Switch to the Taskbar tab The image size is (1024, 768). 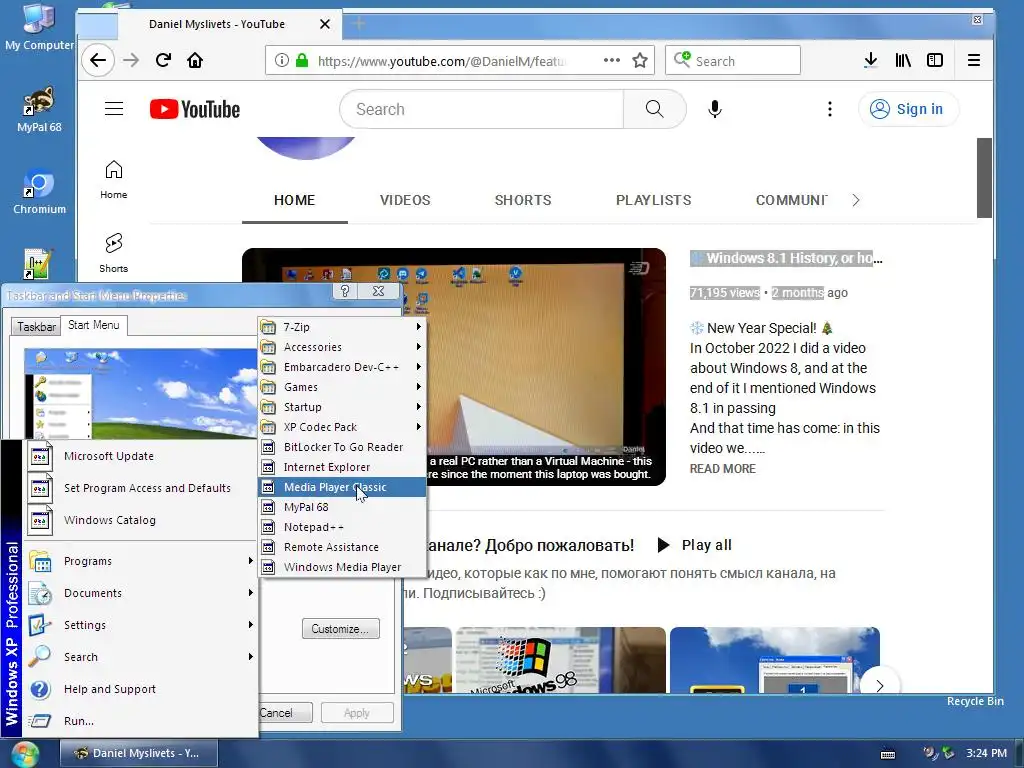[x=36, y=327]
